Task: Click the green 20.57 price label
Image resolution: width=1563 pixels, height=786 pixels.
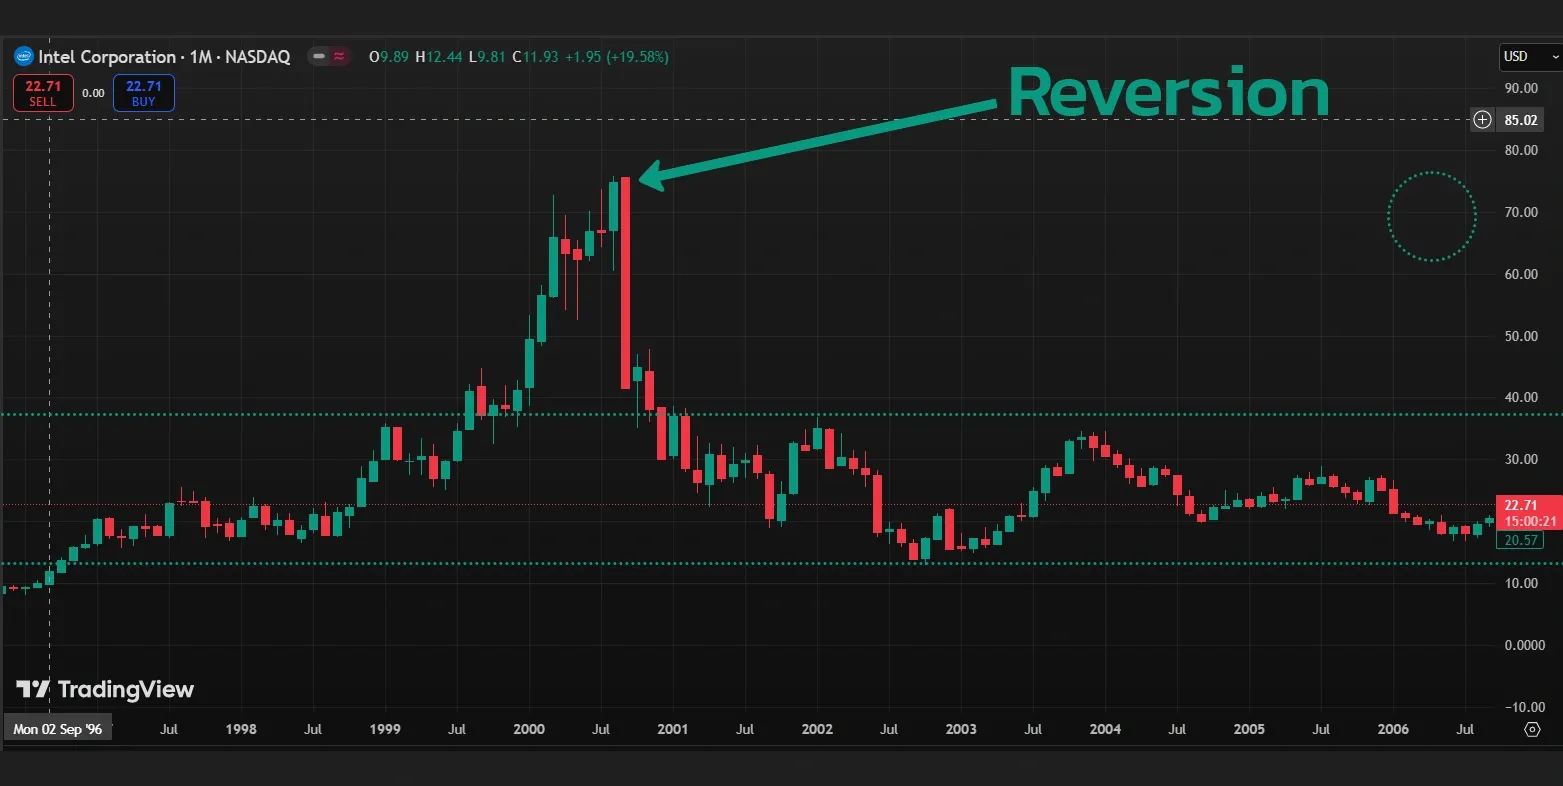Action: click(x=1520, y=540)
